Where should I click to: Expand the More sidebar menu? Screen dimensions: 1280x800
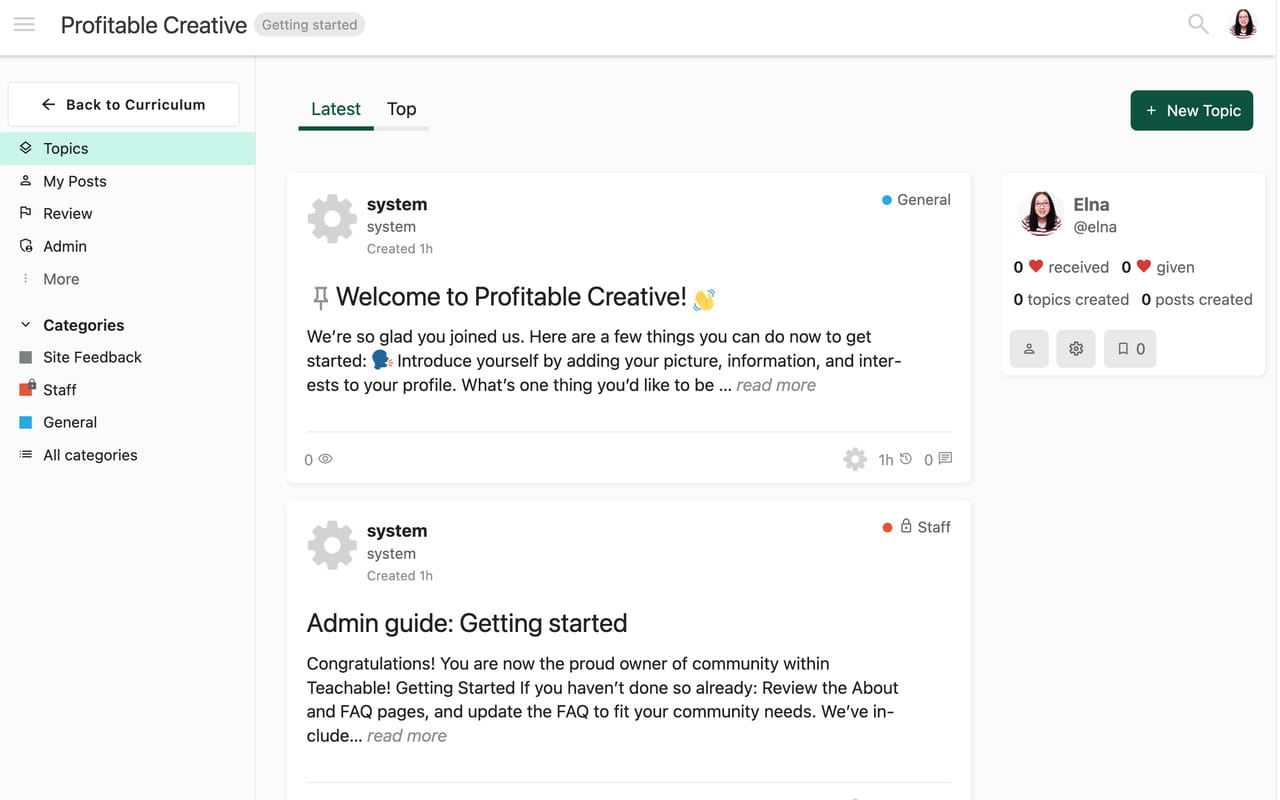[x=60, y=279]
